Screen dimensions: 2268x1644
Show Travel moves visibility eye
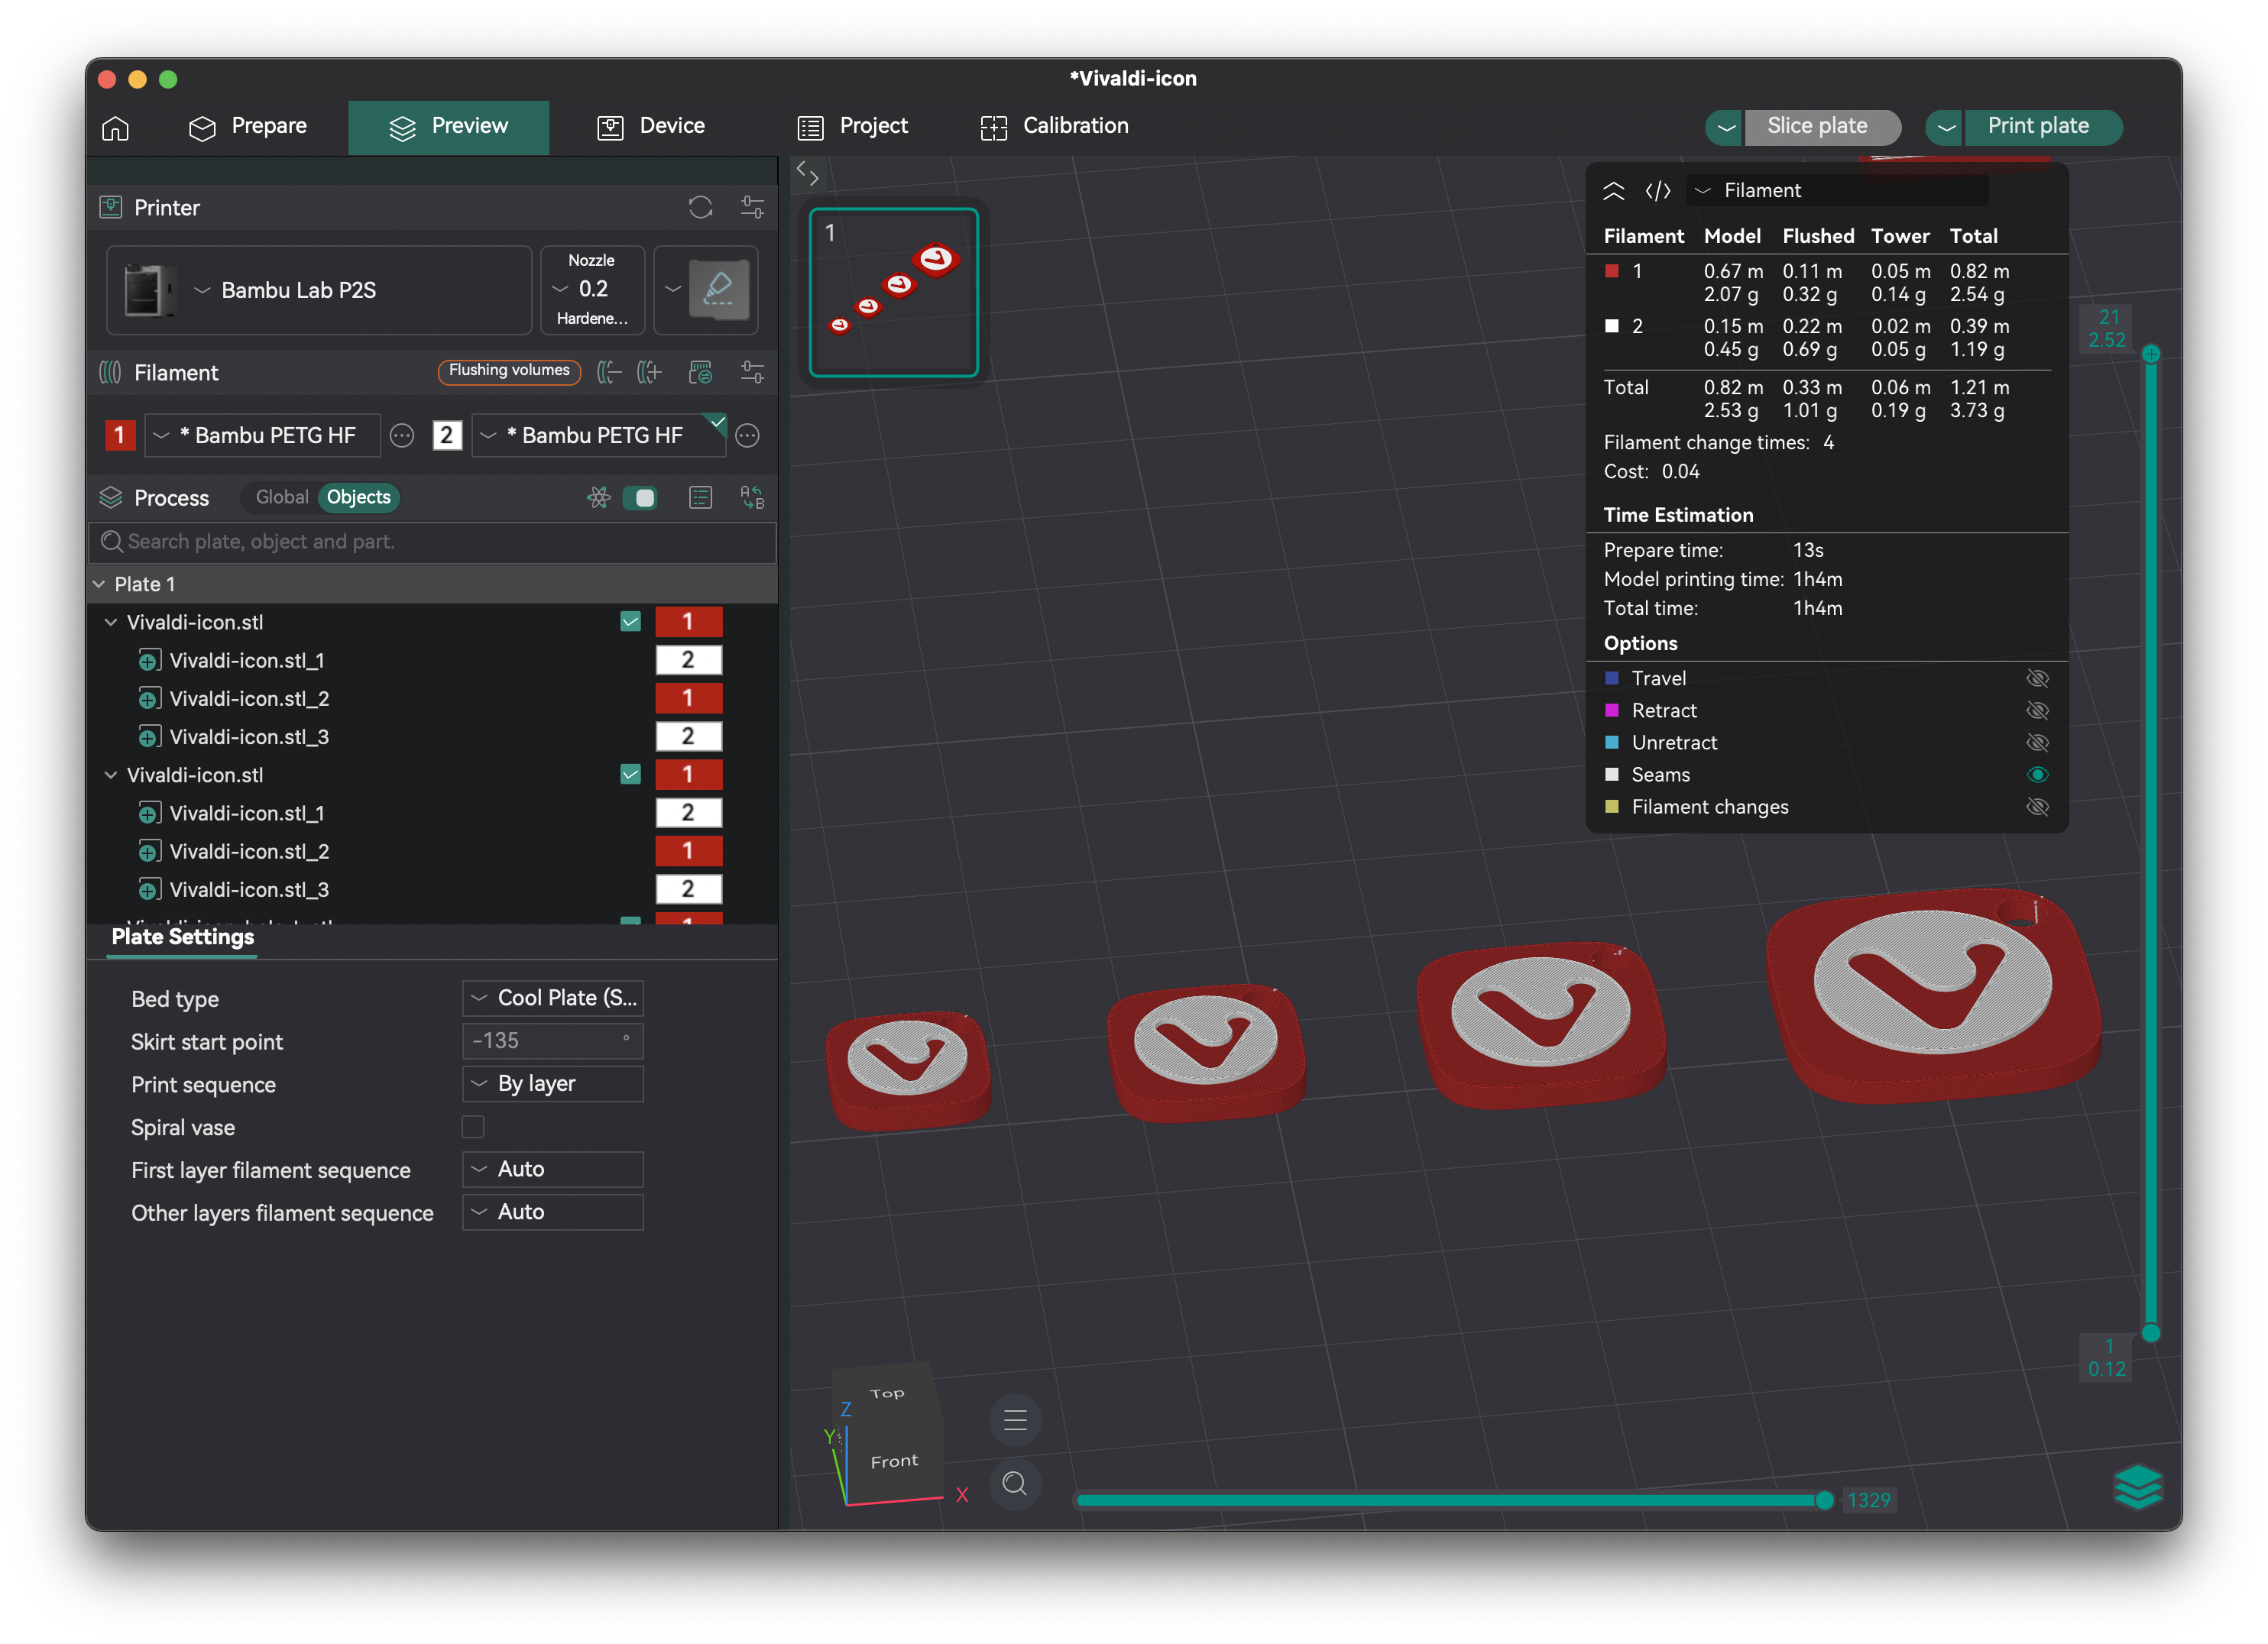tap(2037, 678)
